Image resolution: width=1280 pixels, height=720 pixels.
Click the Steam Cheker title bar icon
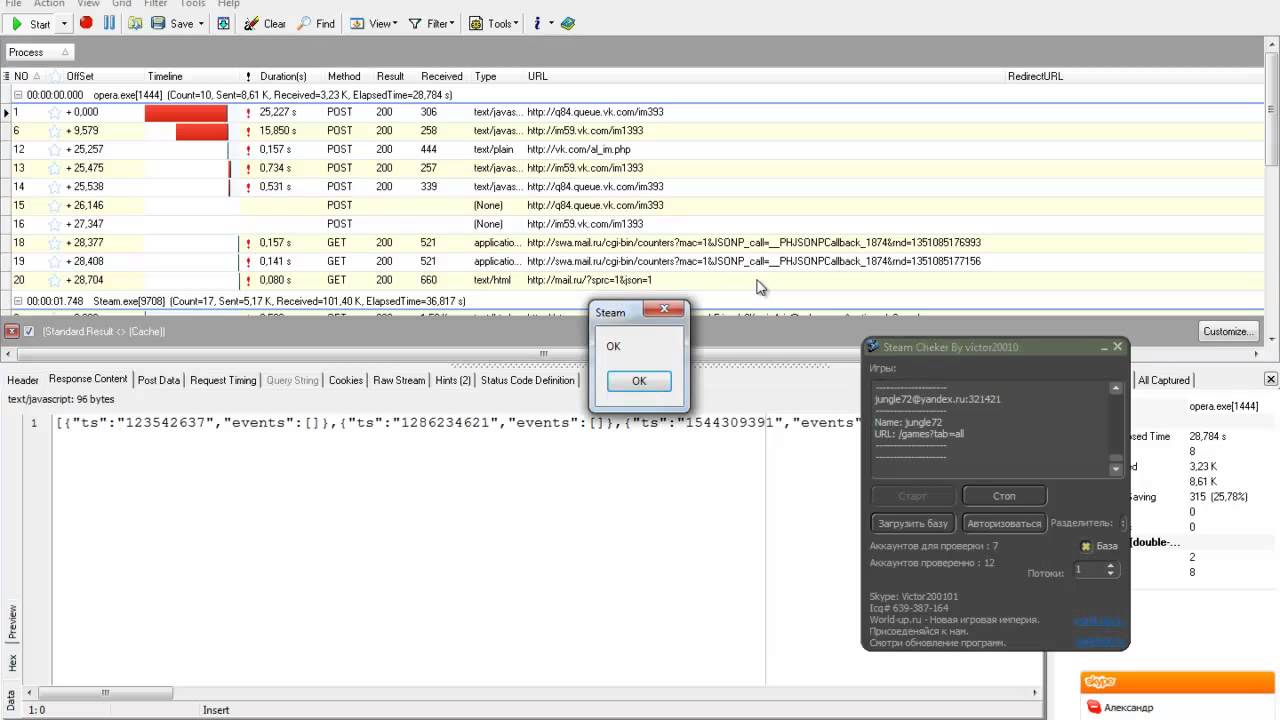(x=873, y=347)
